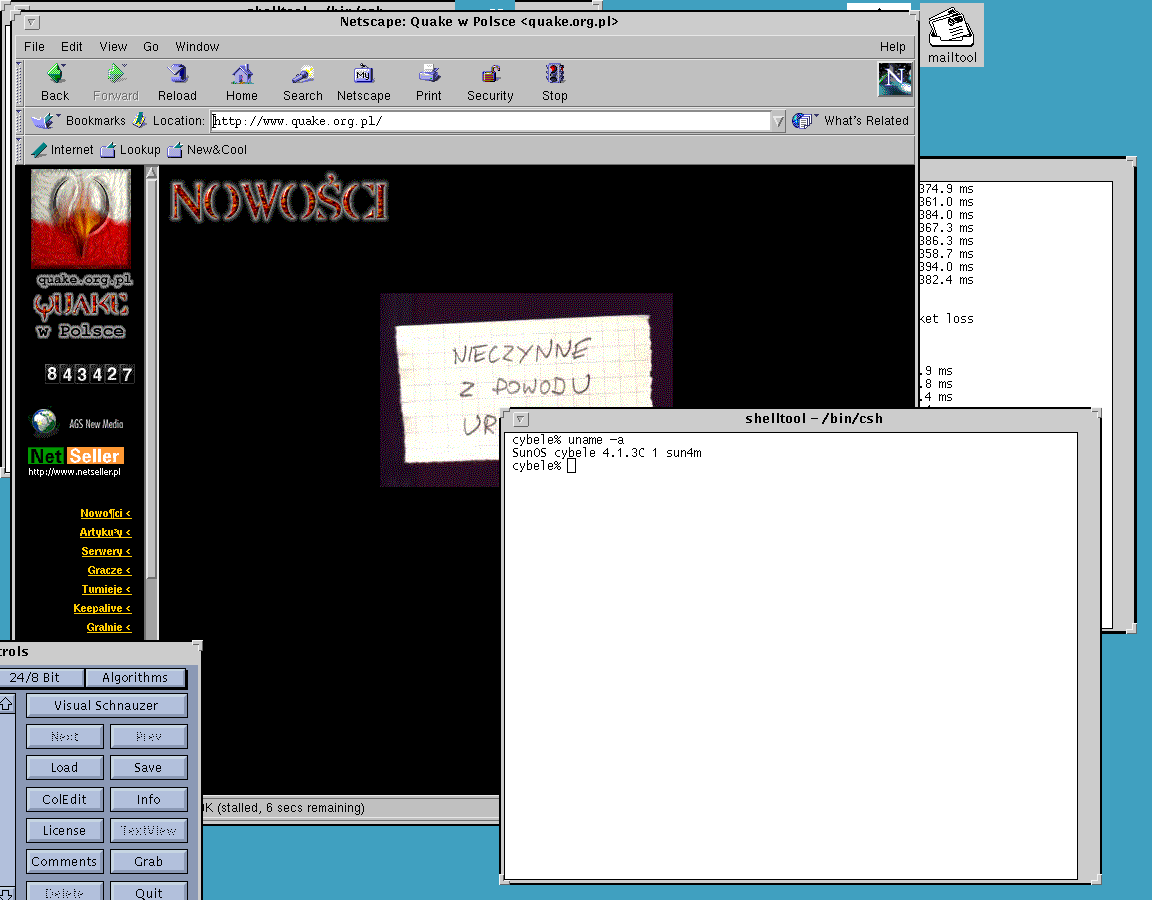The height and width of the screenshot is (900, 1152).
Task: Open the Go menu
Action: tap(151, 46)
